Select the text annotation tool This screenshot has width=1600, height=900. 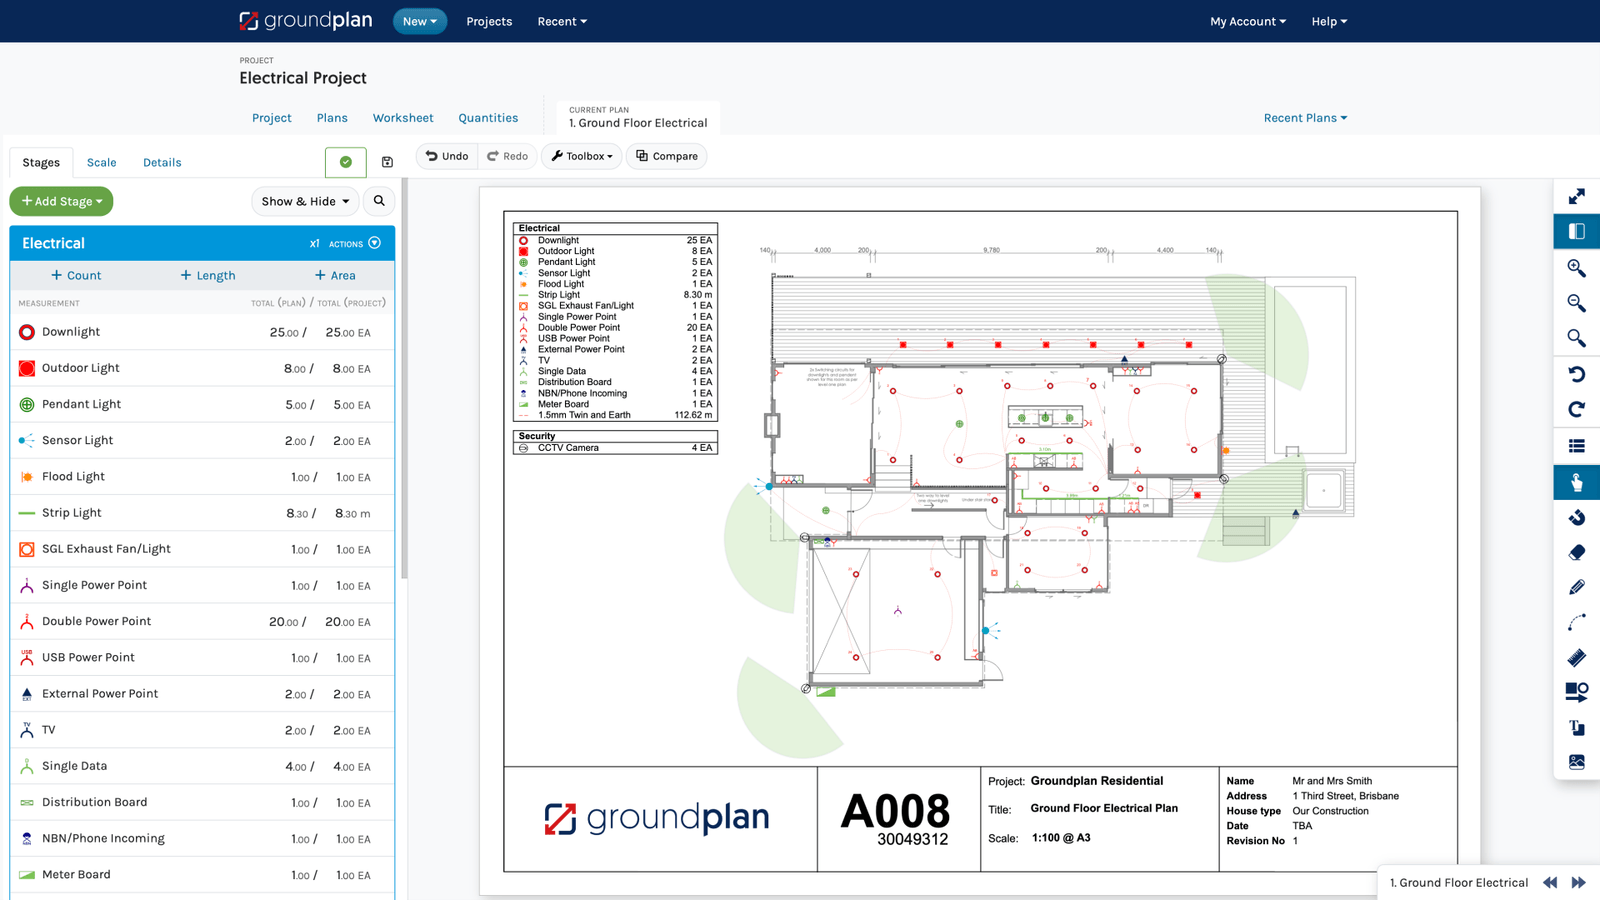1577,727
